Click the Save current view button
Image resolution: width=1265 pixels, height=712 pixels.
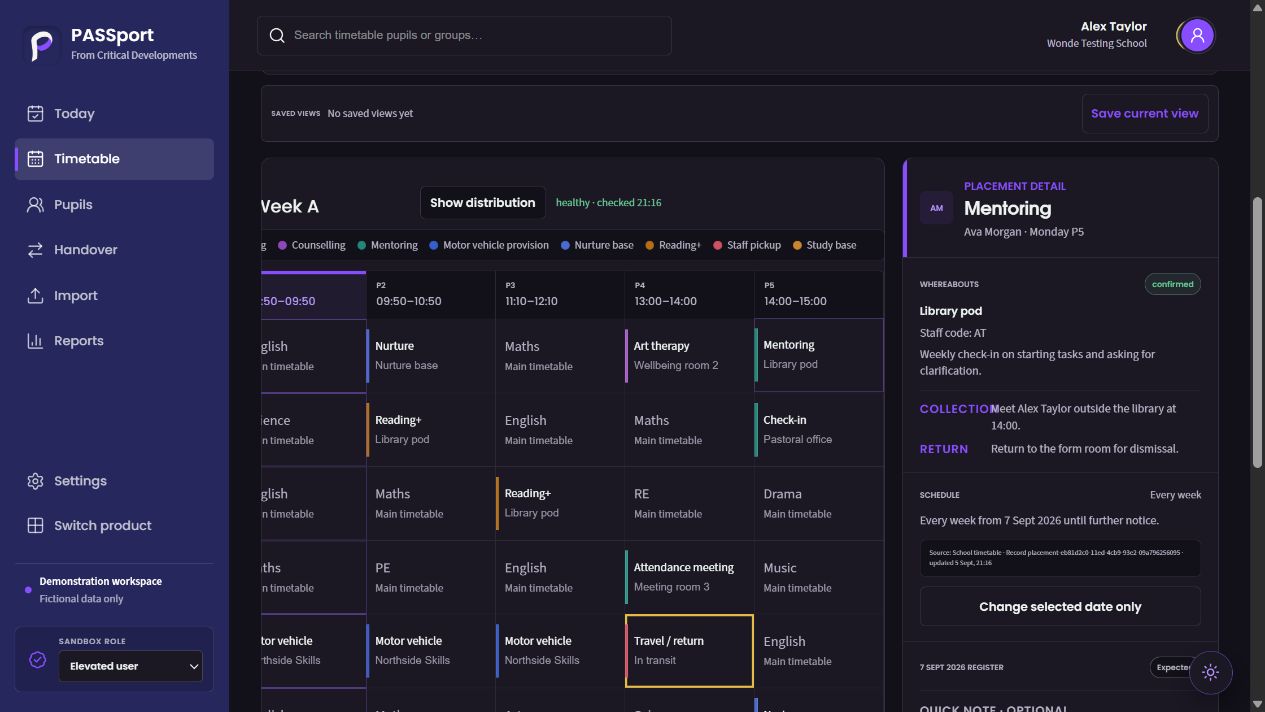[1145, 114]
